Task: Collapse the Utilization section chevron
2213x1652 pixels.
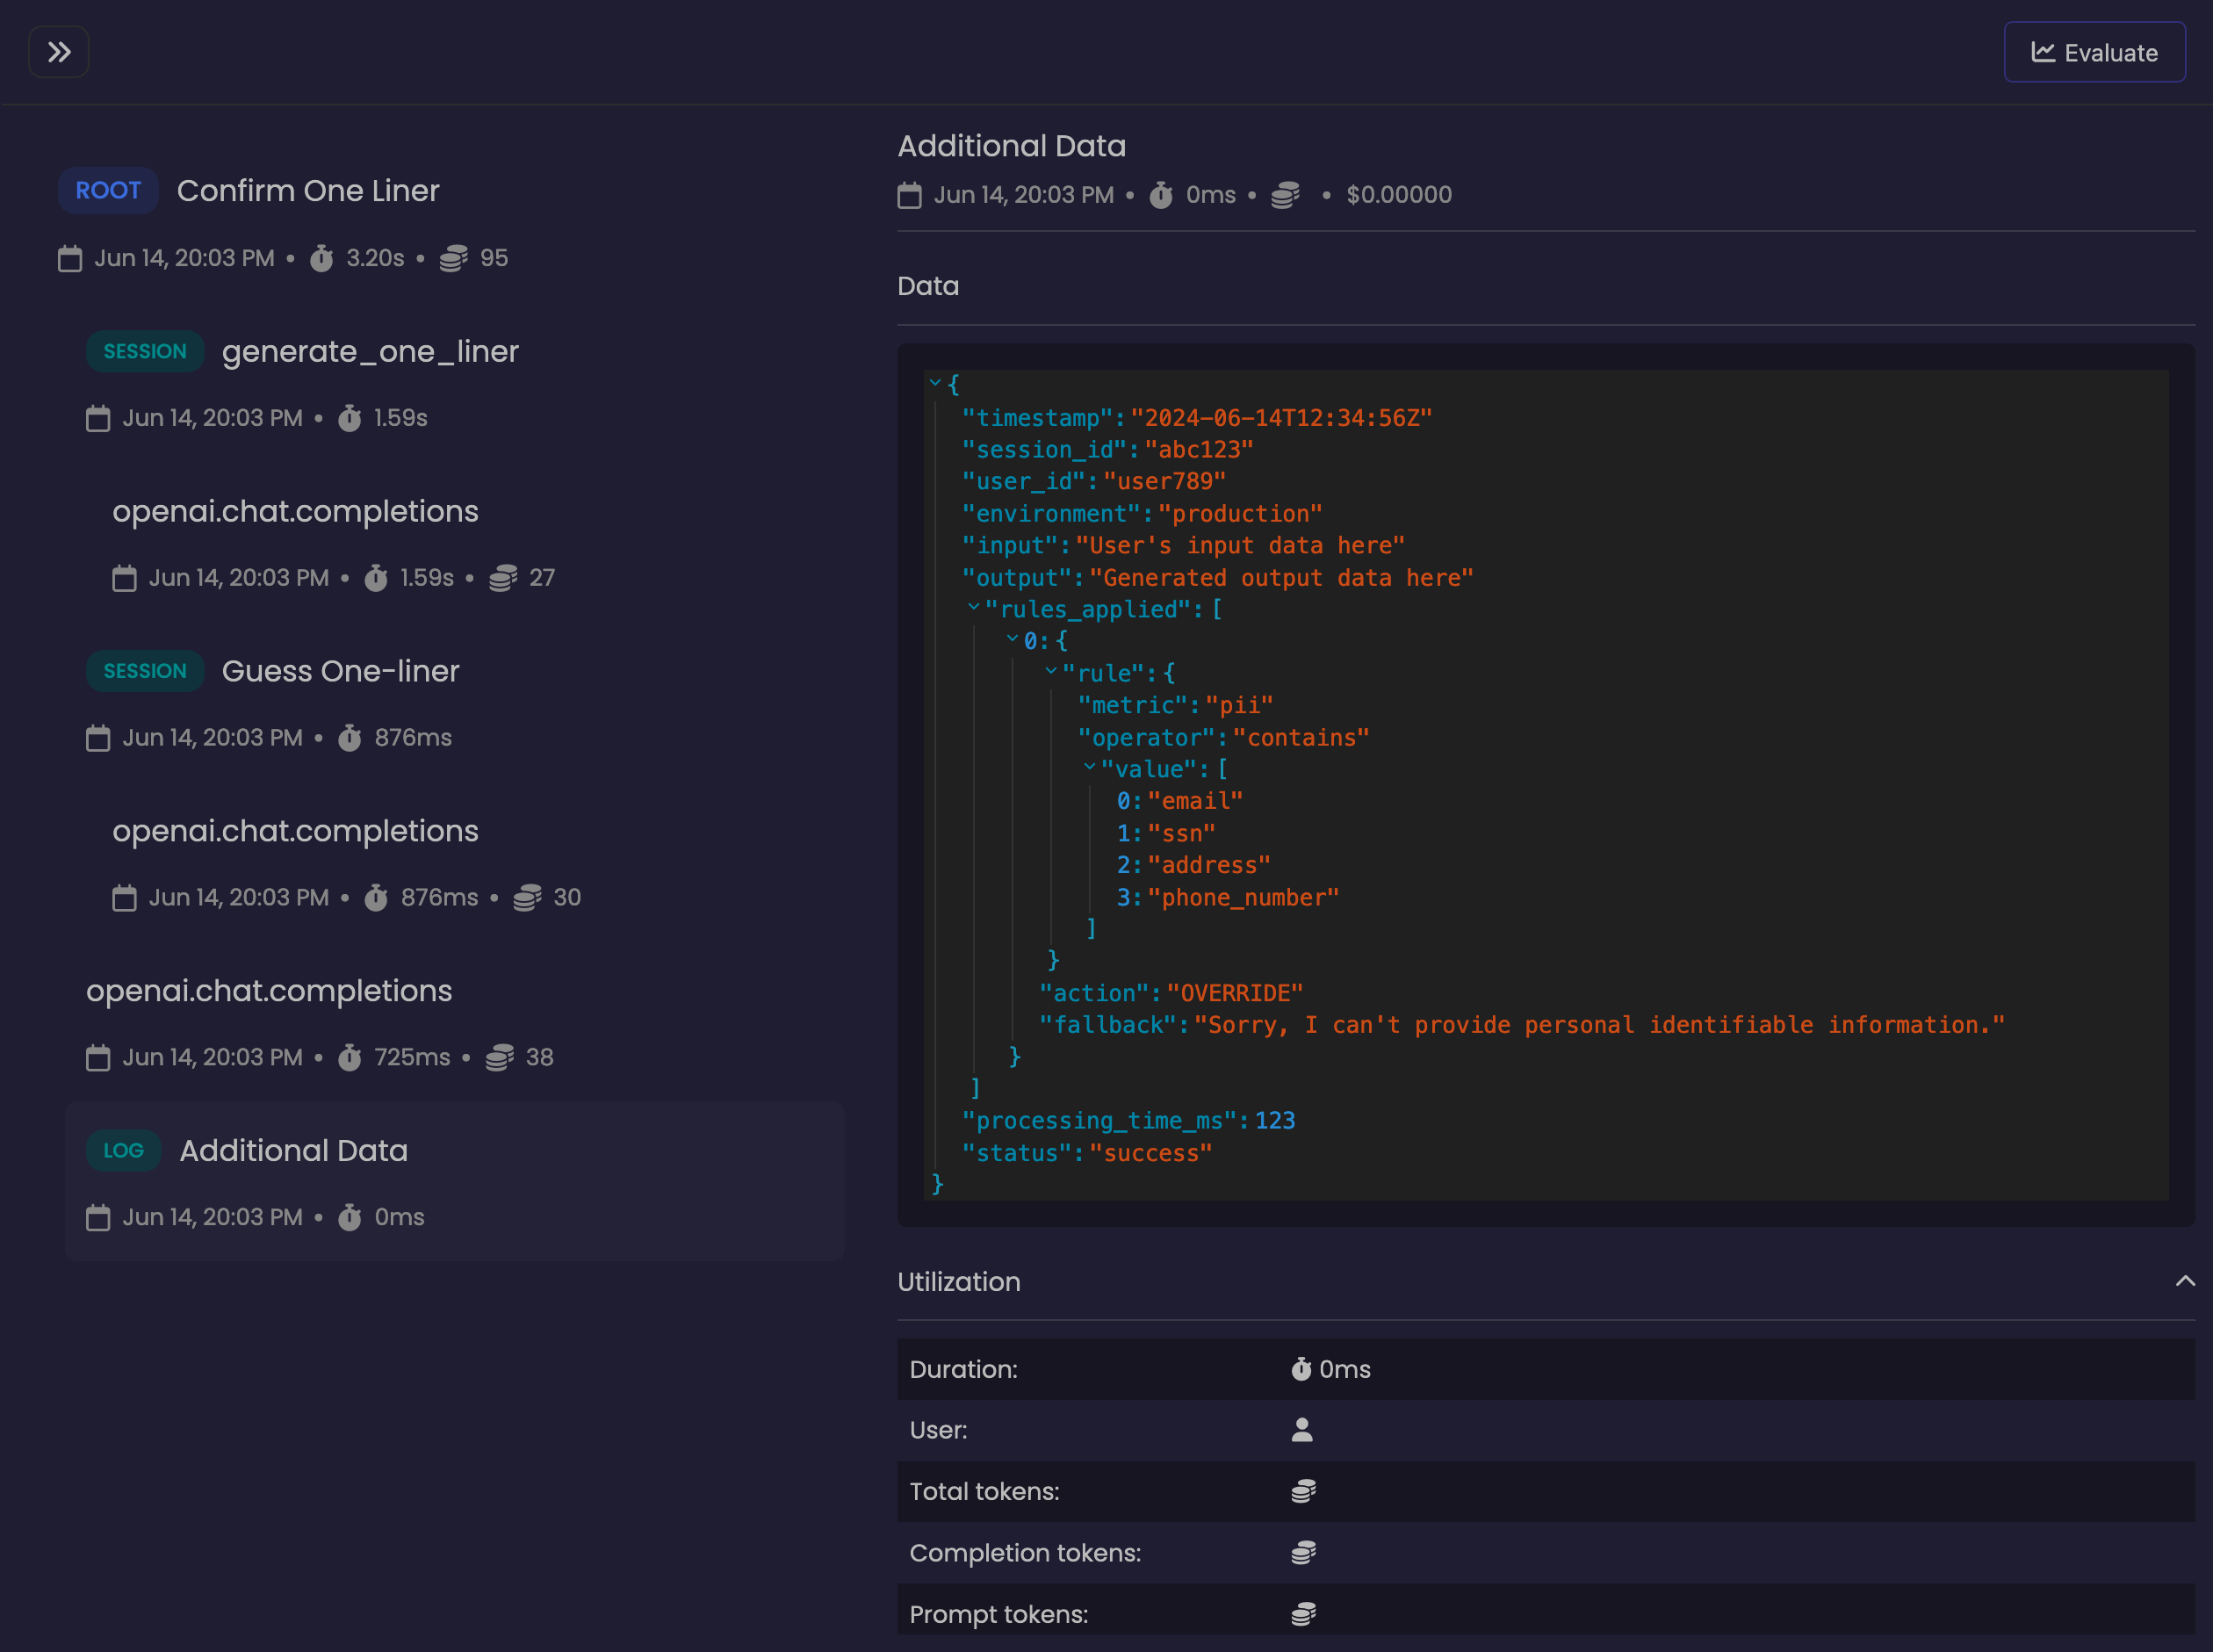Action: coord(2184,1281)
